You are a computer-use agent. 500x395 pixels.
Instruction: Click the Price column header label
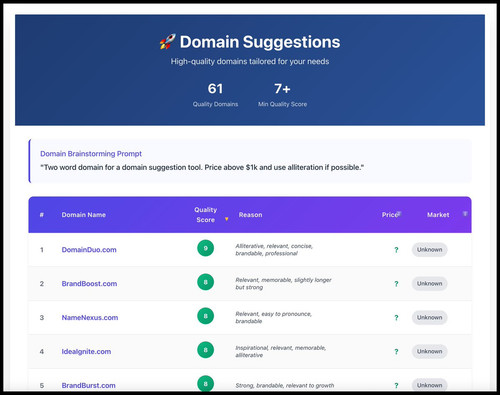point(390,215)
